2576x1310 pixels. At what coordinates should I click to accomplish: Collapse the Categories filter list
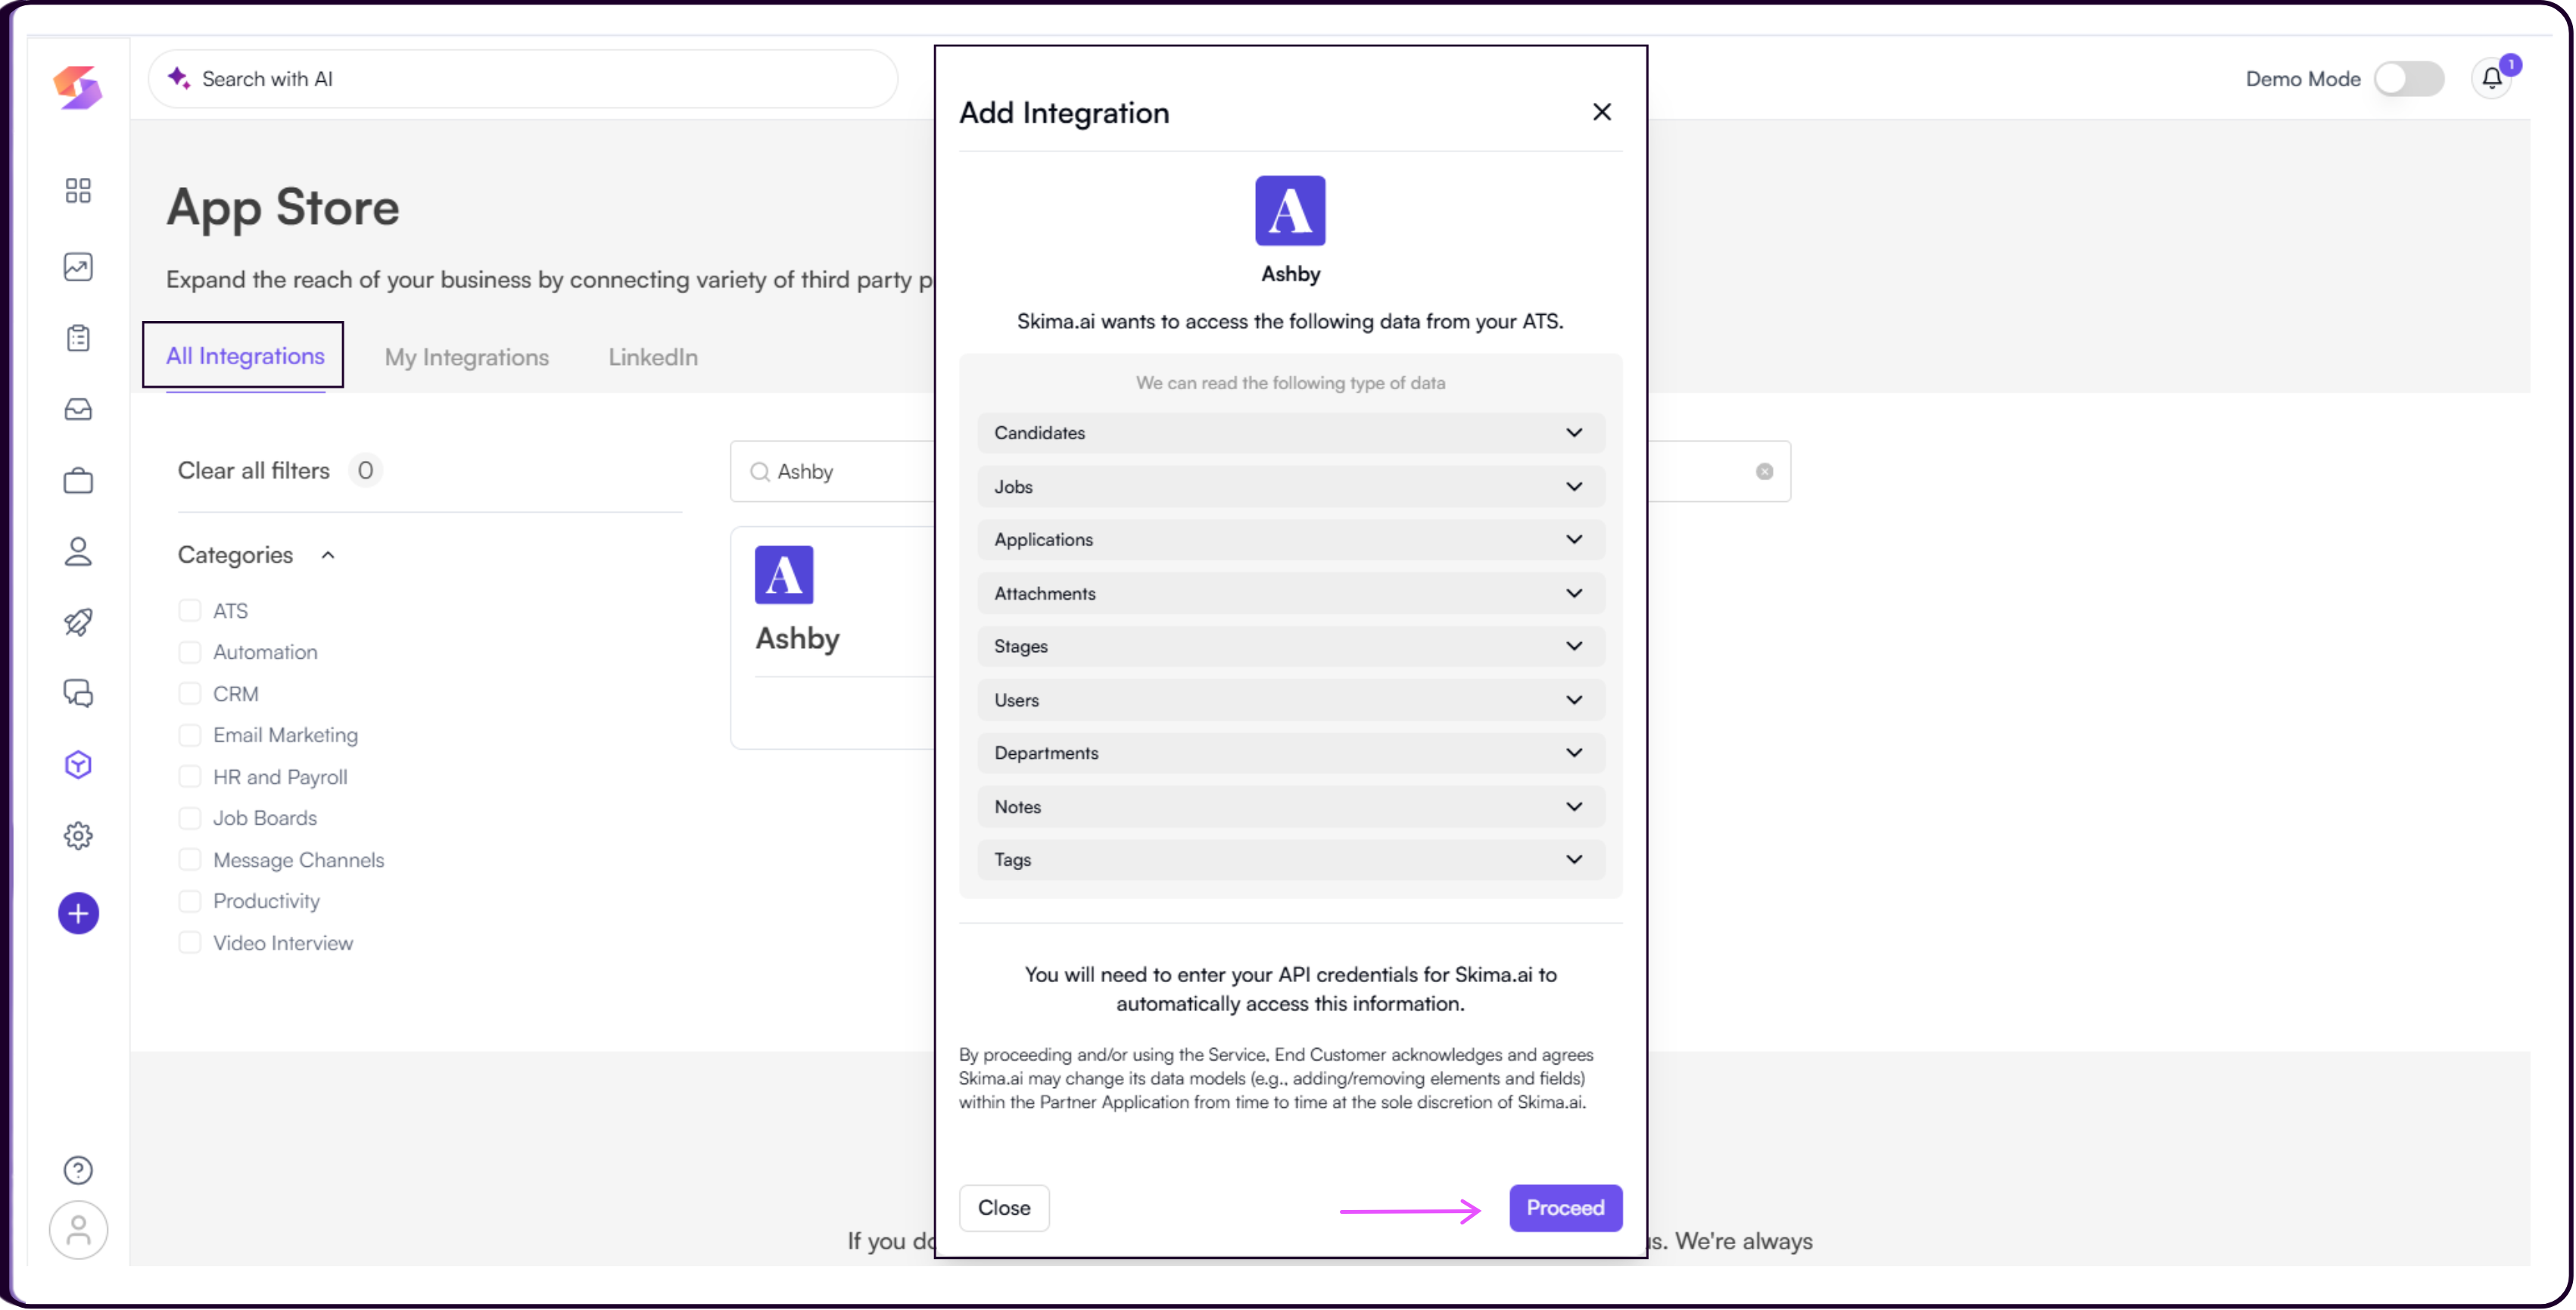(x=327, y=555)
